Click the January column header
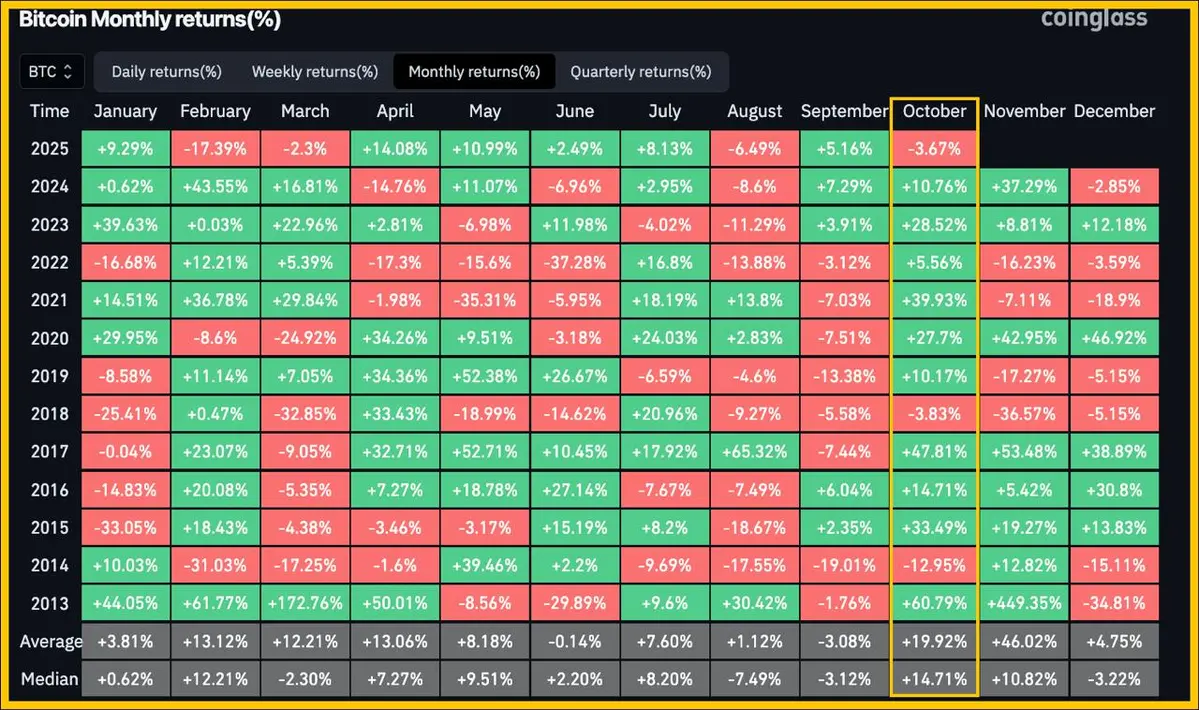Screen dimensions: 1199x710 [125, 112]
